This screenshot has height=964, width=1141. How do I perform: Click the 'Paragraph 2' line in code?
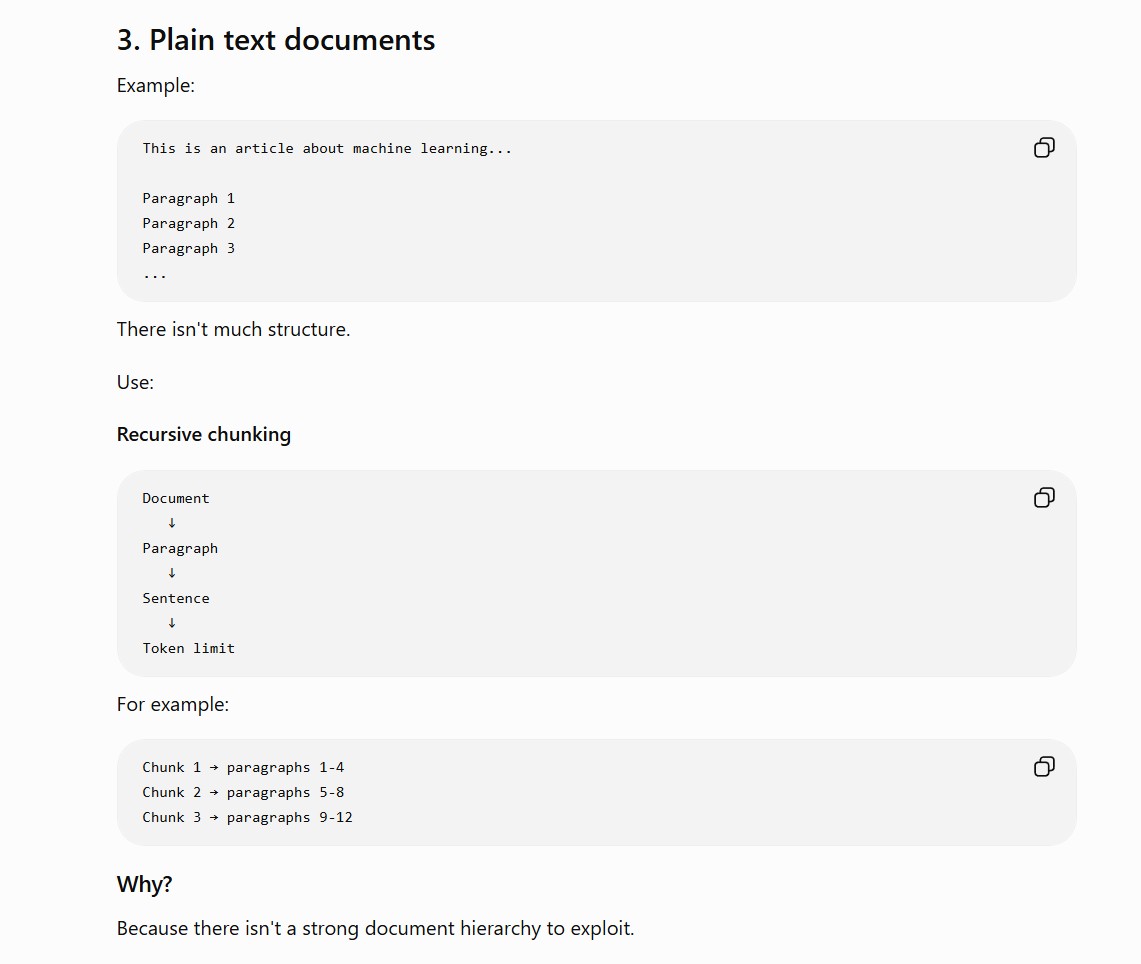click(188, 223)
